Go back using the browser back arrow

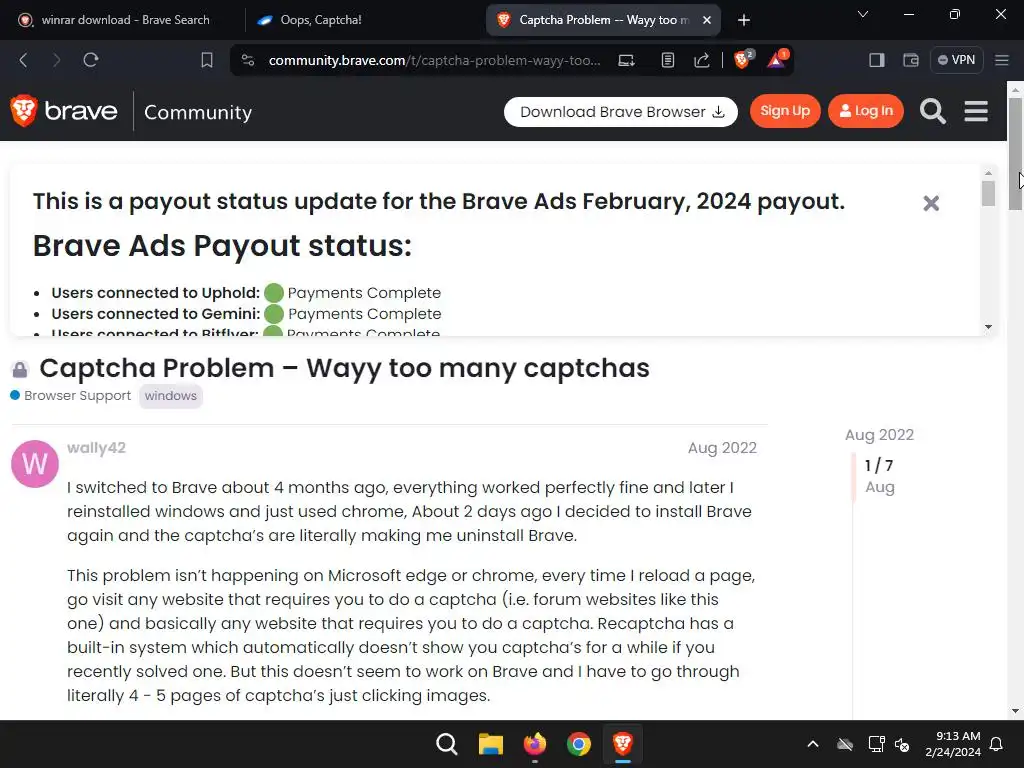coord(24,60)
